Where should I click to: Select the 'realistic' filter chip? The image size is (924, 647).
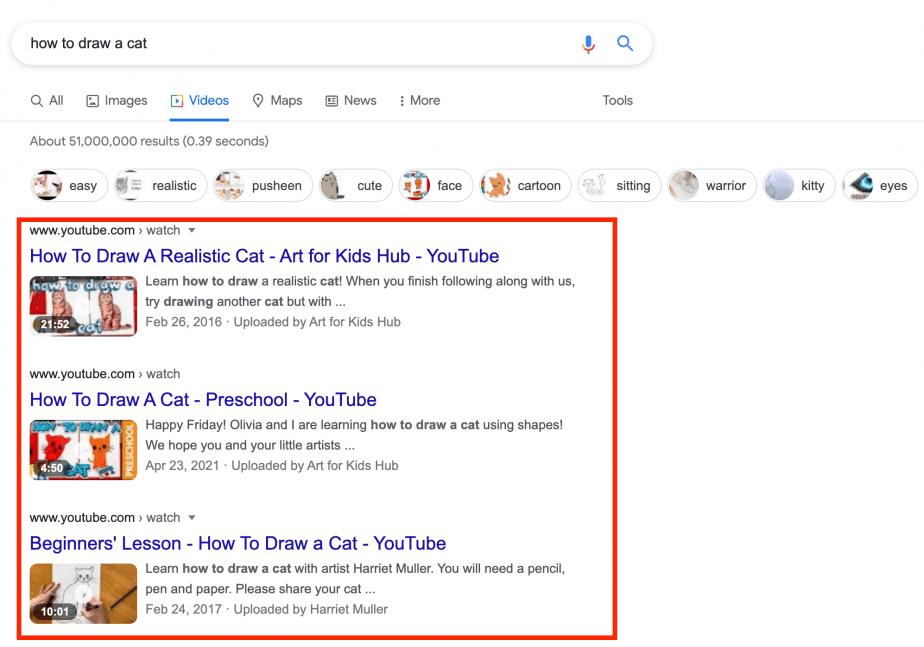coord(160,186)
